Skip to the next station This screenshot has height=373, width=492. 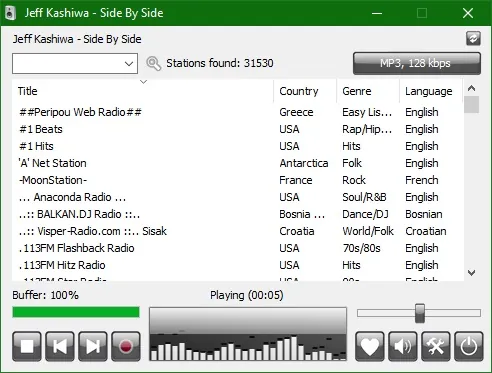(93, 346)
